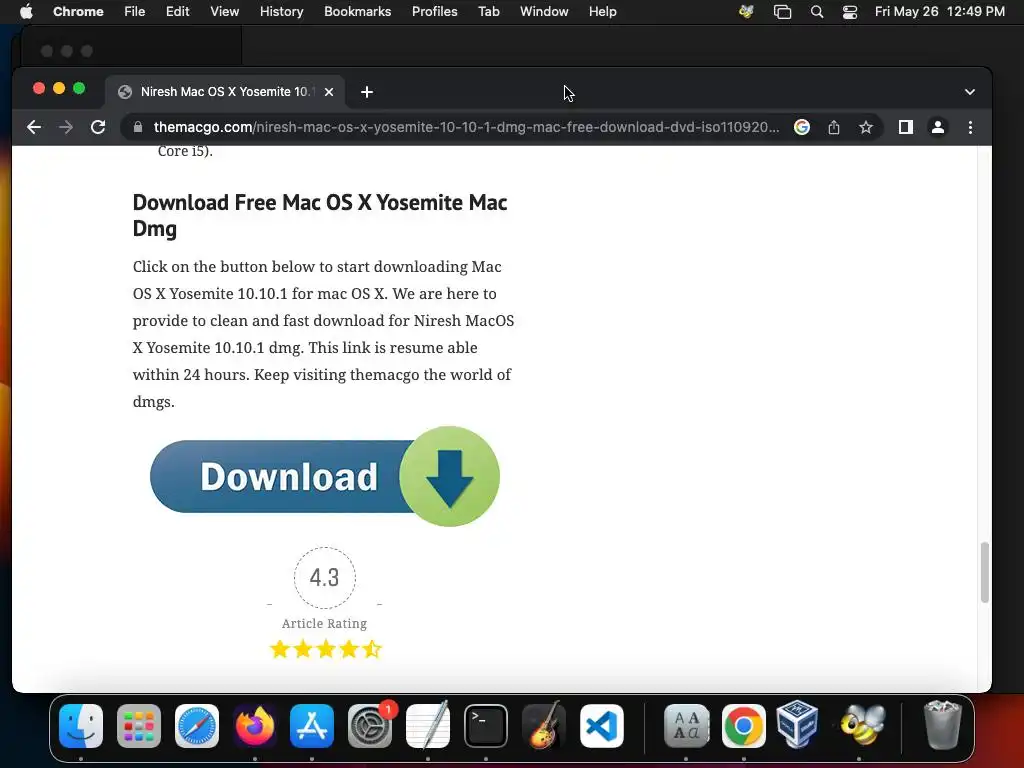This screenshot has width=1024, height=768.
Task: Open the Google icon in address bar
Action: [802, 127]
